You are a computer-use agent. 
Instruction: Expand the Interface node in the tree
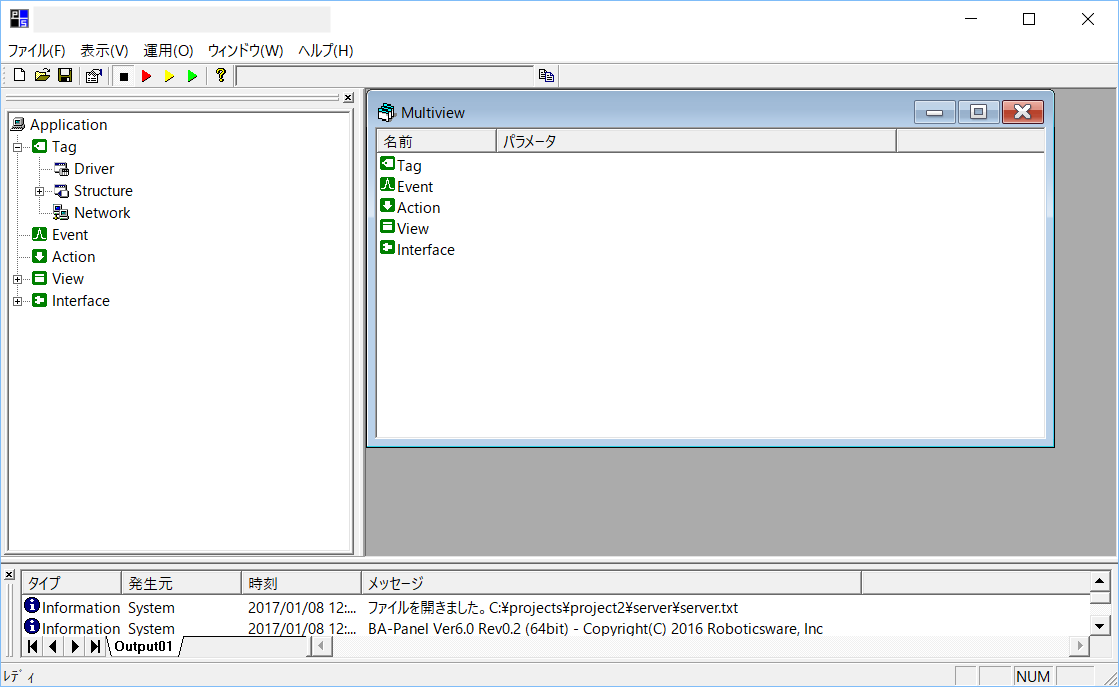point(17,301)
